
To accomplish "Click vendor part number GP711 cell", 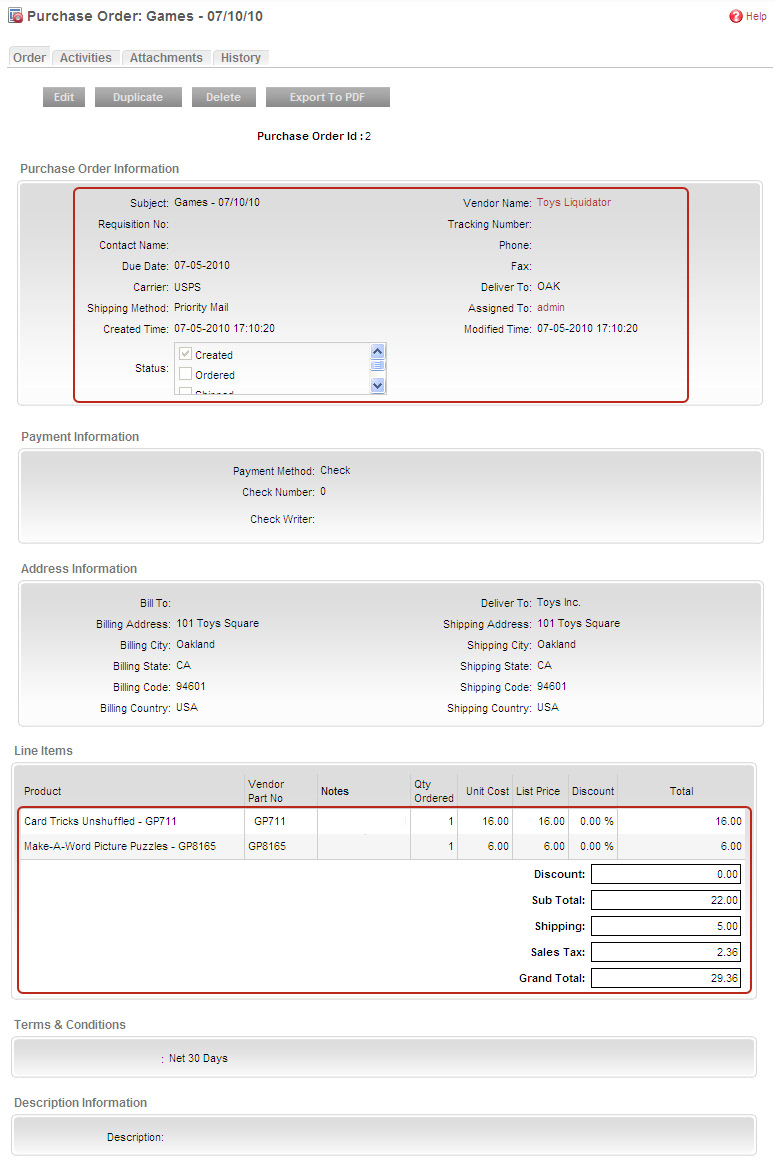I will (x=270, y=821).
